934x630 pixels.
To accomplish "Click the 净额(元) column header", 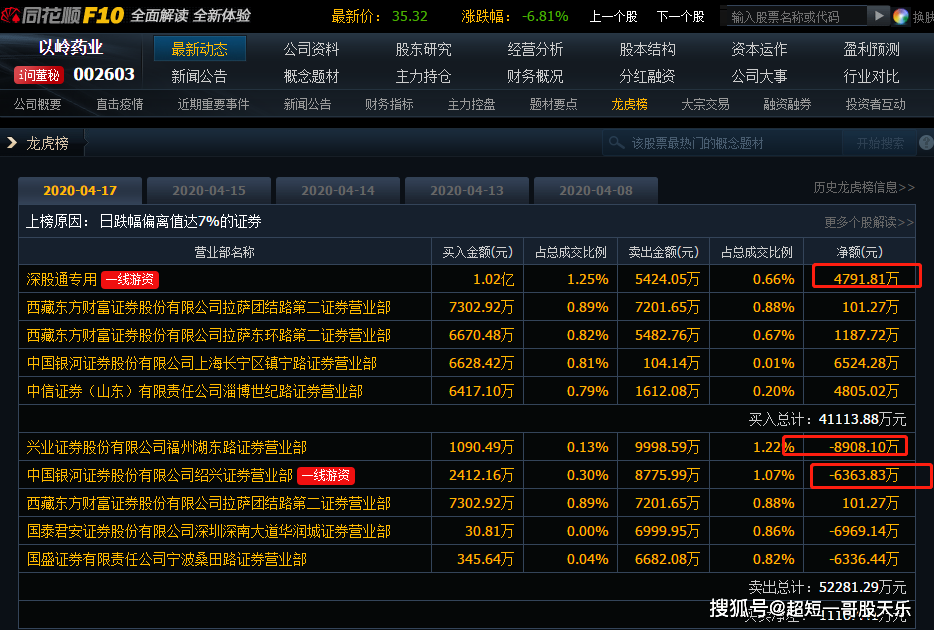I will pos(860,252).
